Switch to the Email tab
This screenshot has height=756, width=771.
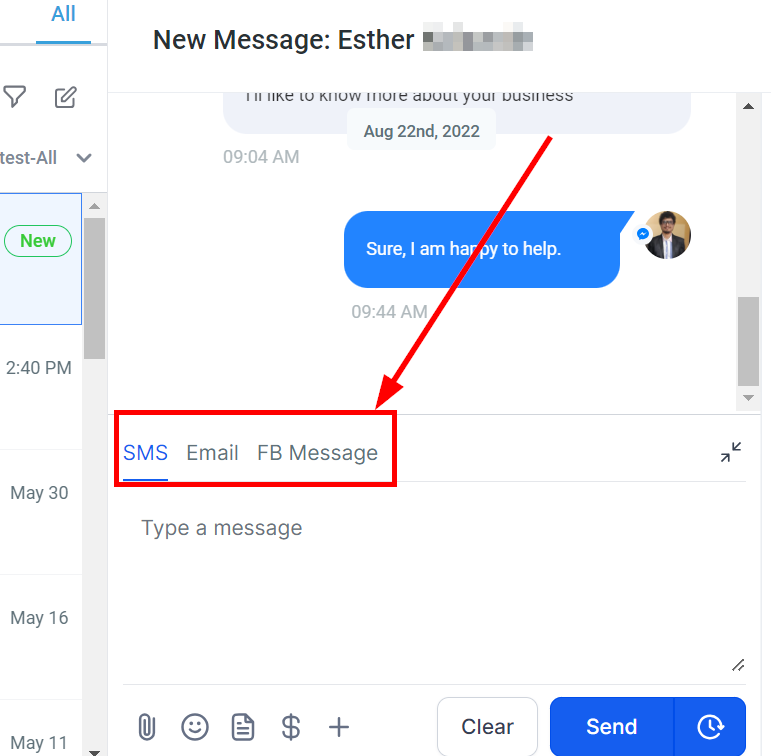(212, 453)
